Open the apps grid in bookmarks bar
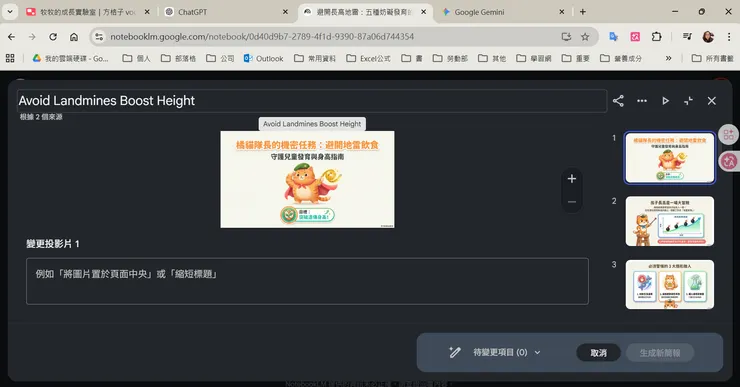Viewport: 740px width, 387px height. click(10, 58)
